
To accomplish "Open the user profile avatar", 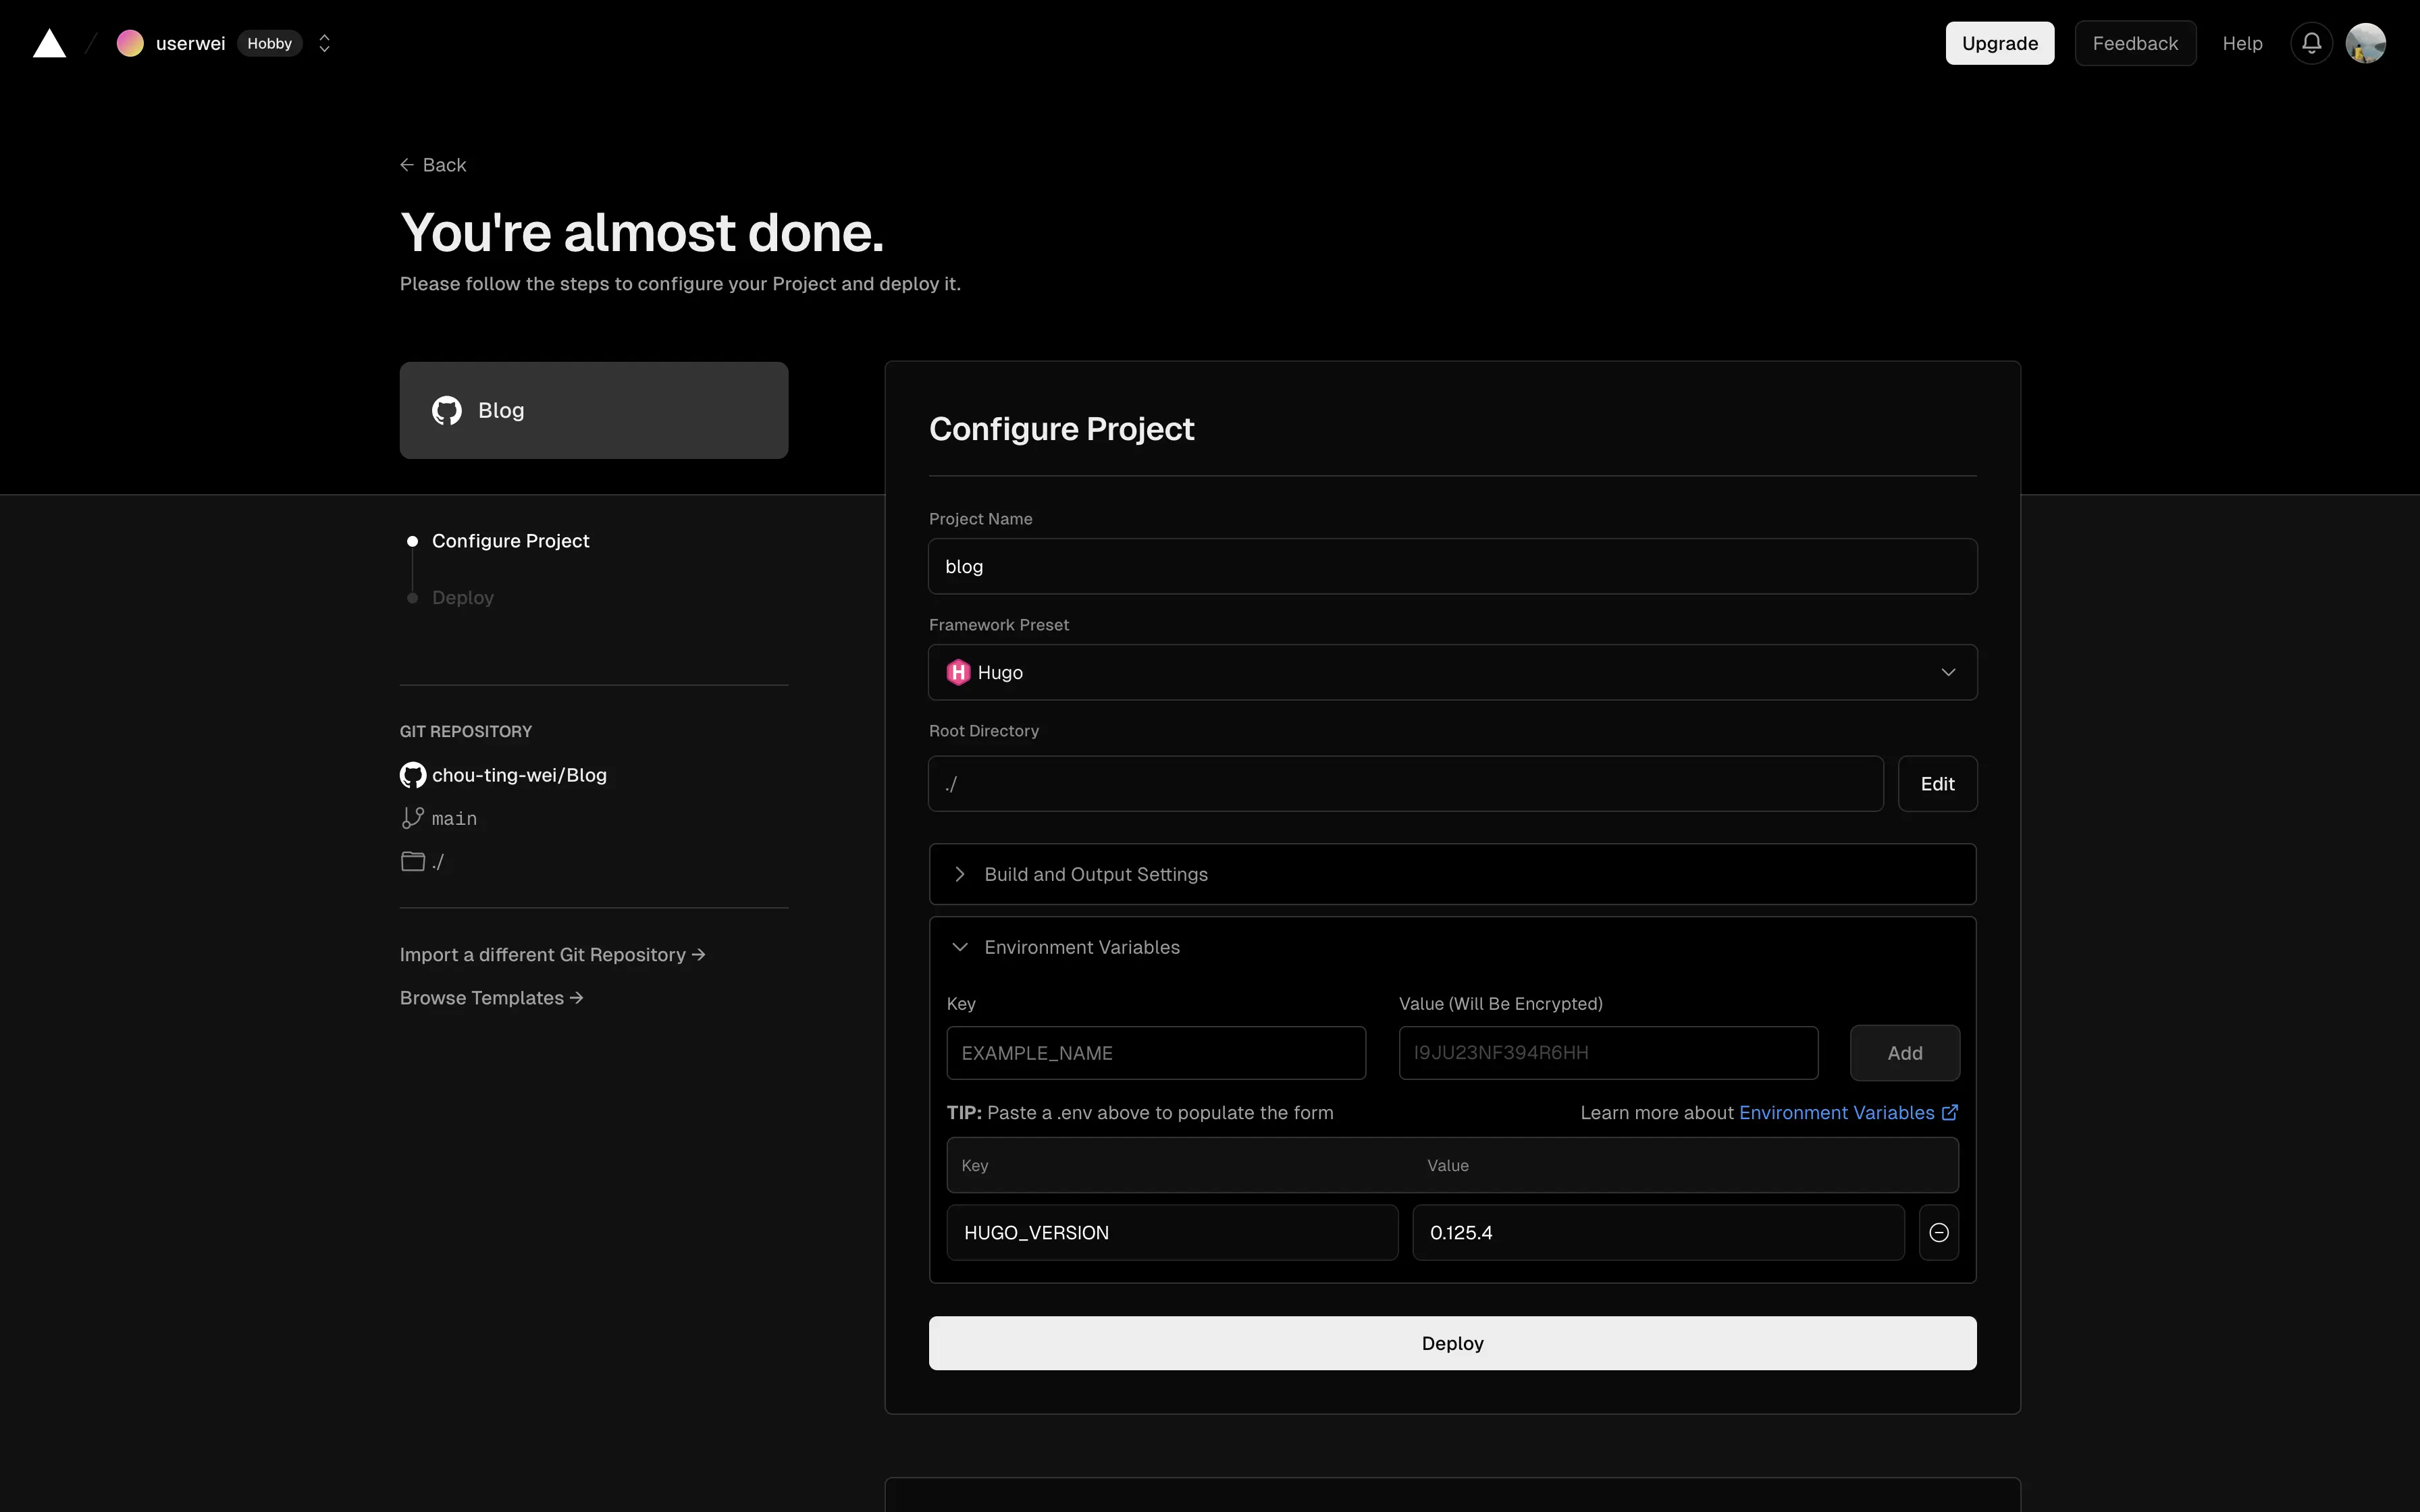I will coord(2365,43).
